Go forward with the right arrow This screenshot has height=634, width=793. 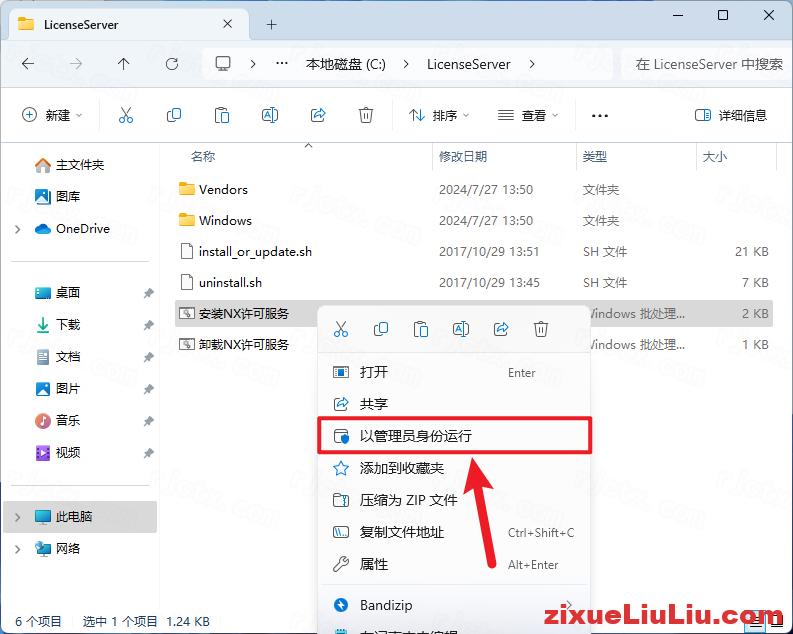(x=76, y=64)
